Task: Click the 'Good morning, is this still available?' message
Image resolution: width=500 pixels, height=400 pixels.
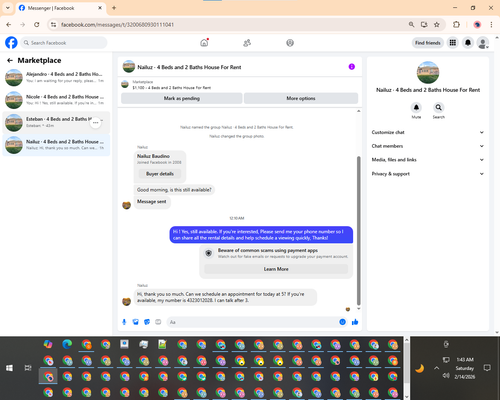Action: point(174,190)
